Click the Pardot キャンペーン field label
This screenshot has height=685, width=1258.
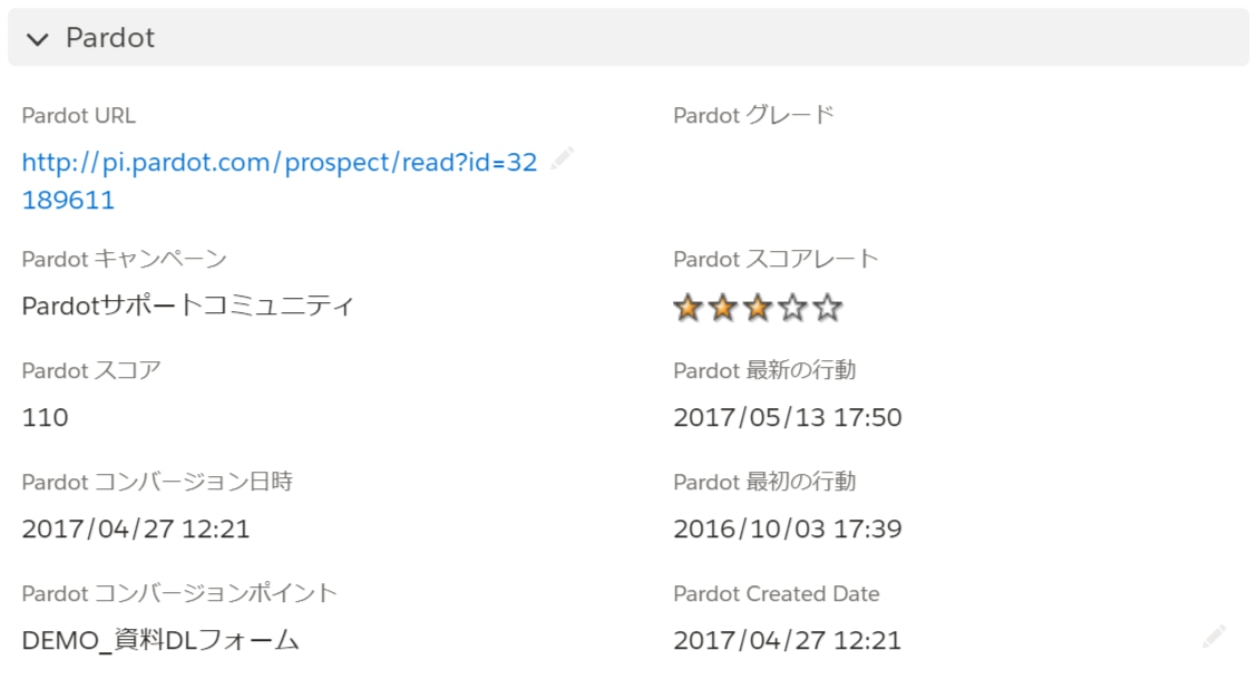124,260
